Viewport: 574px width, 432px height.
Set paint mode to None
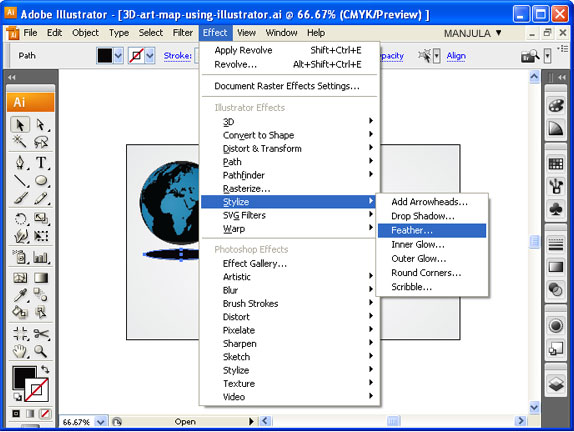coord(45,414)
